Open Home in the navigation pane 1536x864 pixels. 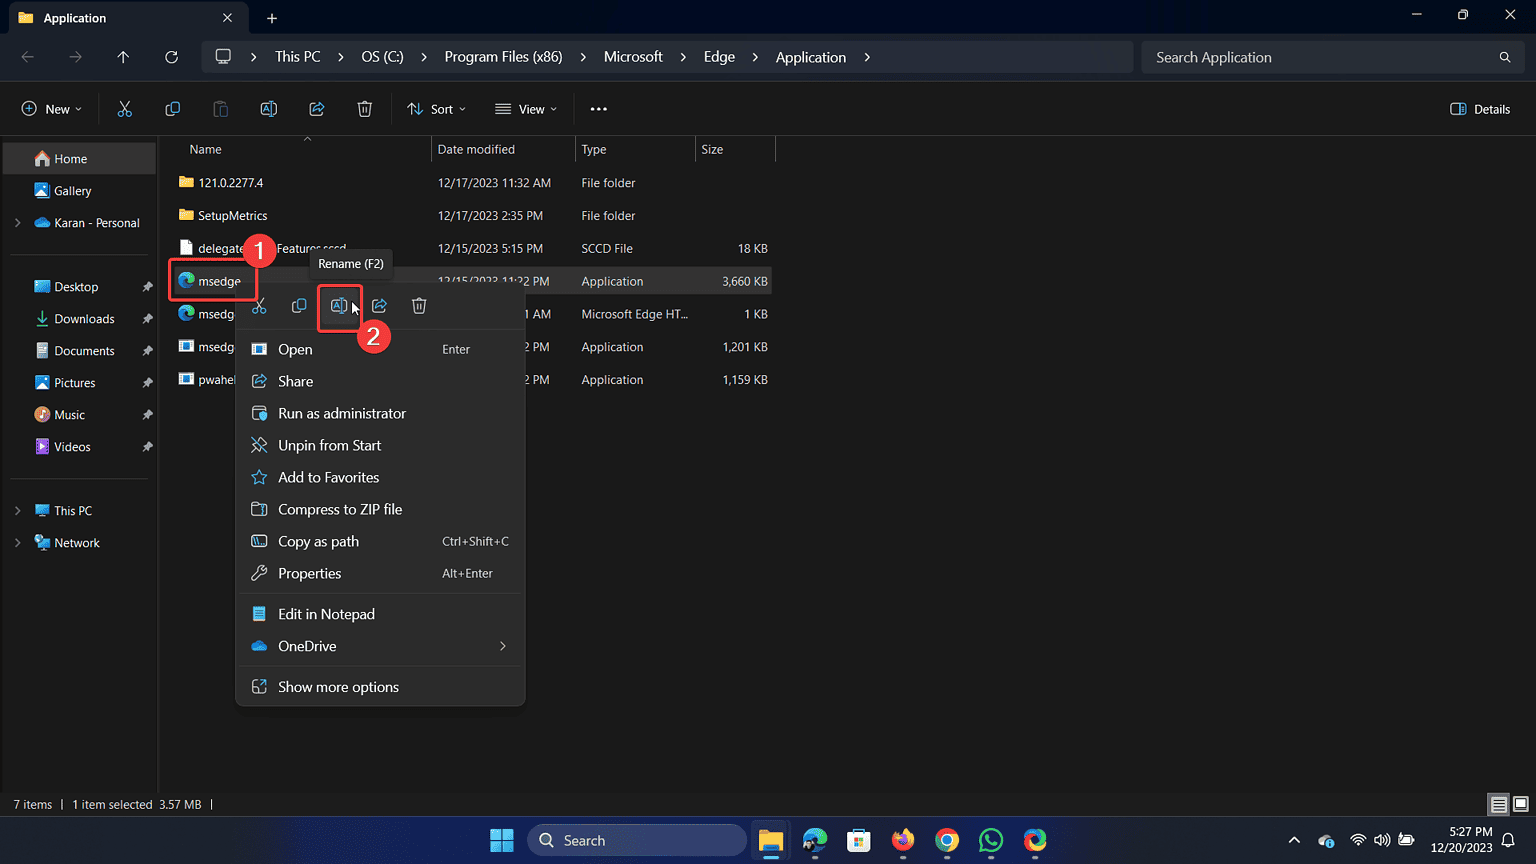point(80,159)
